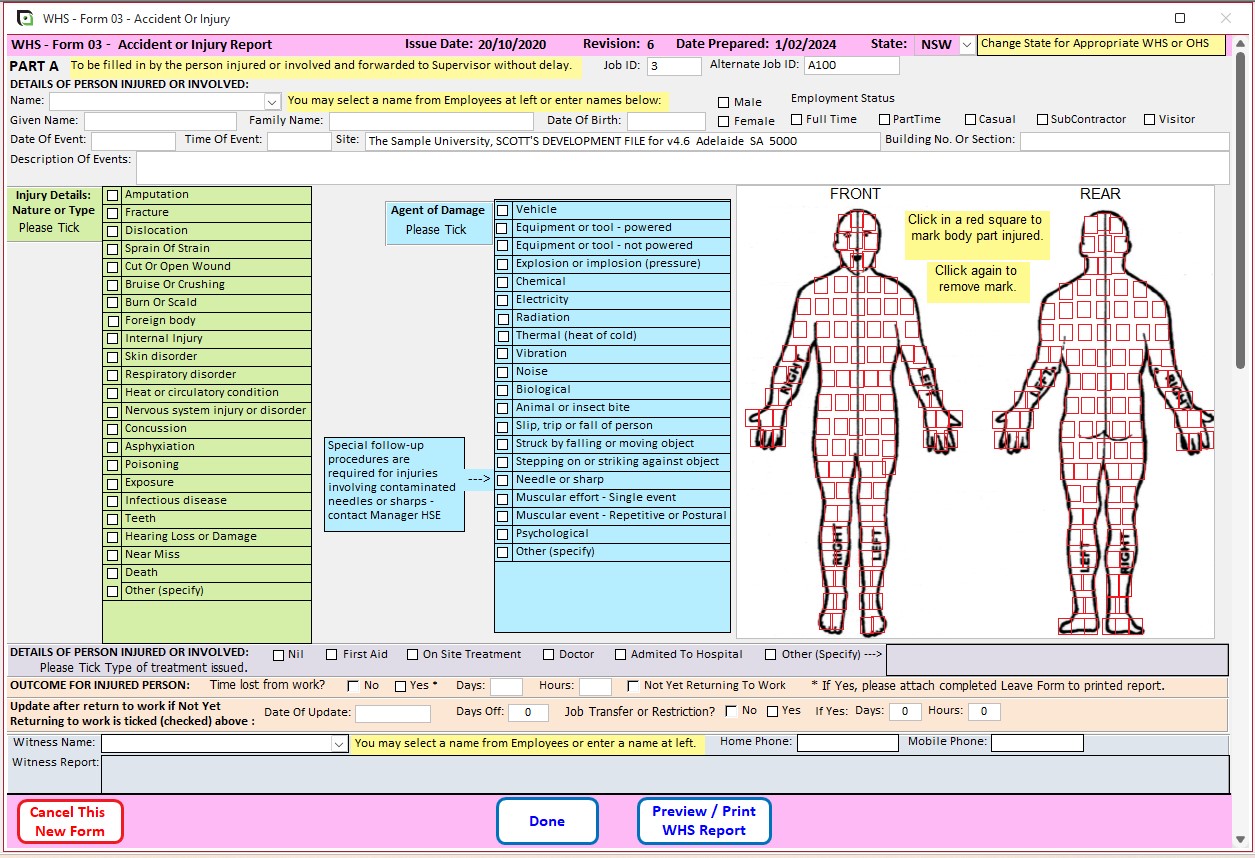Click Change State for Appropriate WHS or OHS
Screen dimensions: 1255x858
[1100, 45]
